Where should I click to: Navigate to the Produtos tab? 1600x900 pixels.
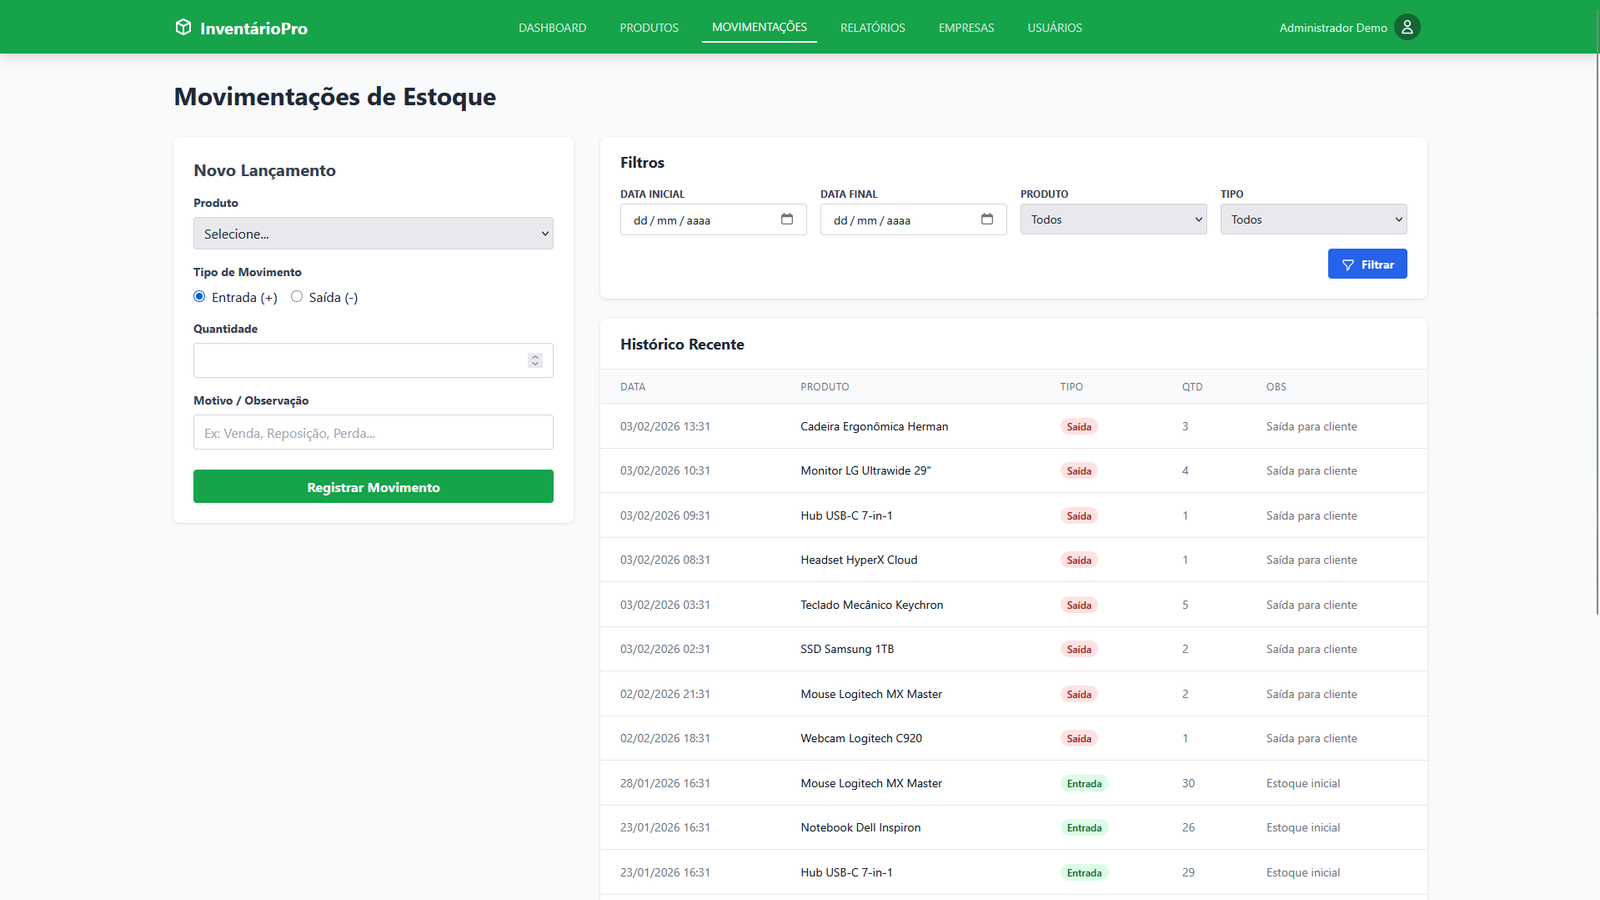click(649, 28)
